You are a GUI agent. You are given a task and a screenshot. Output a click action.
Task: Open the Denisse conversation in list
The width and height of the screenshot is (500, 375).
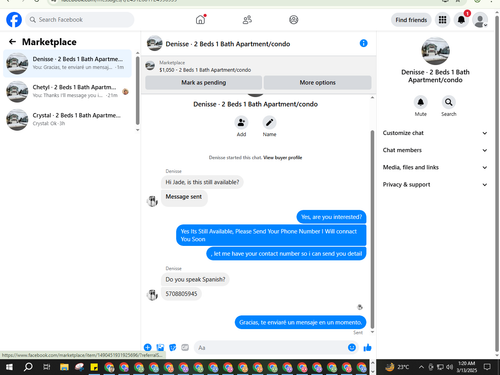coord(67,63)
